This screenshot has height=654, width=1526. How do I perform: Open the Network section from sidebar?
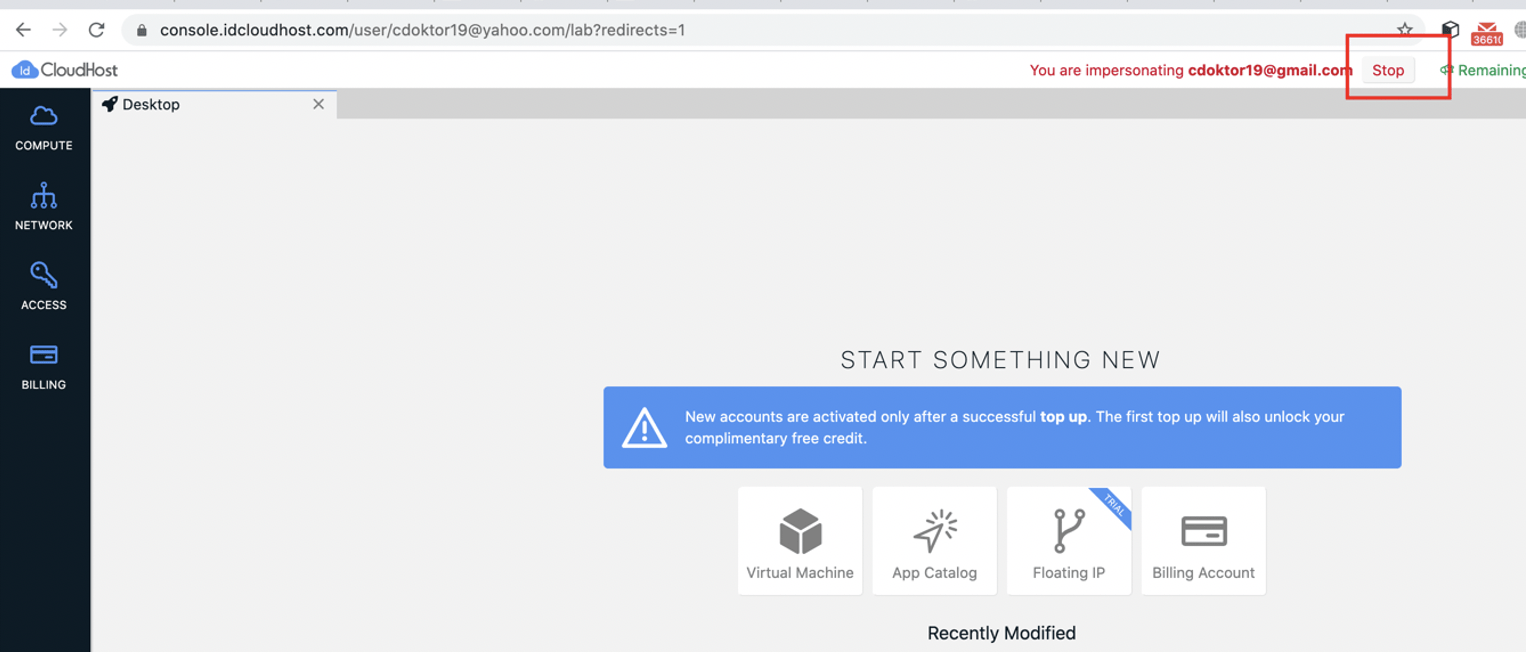[44, 197]
